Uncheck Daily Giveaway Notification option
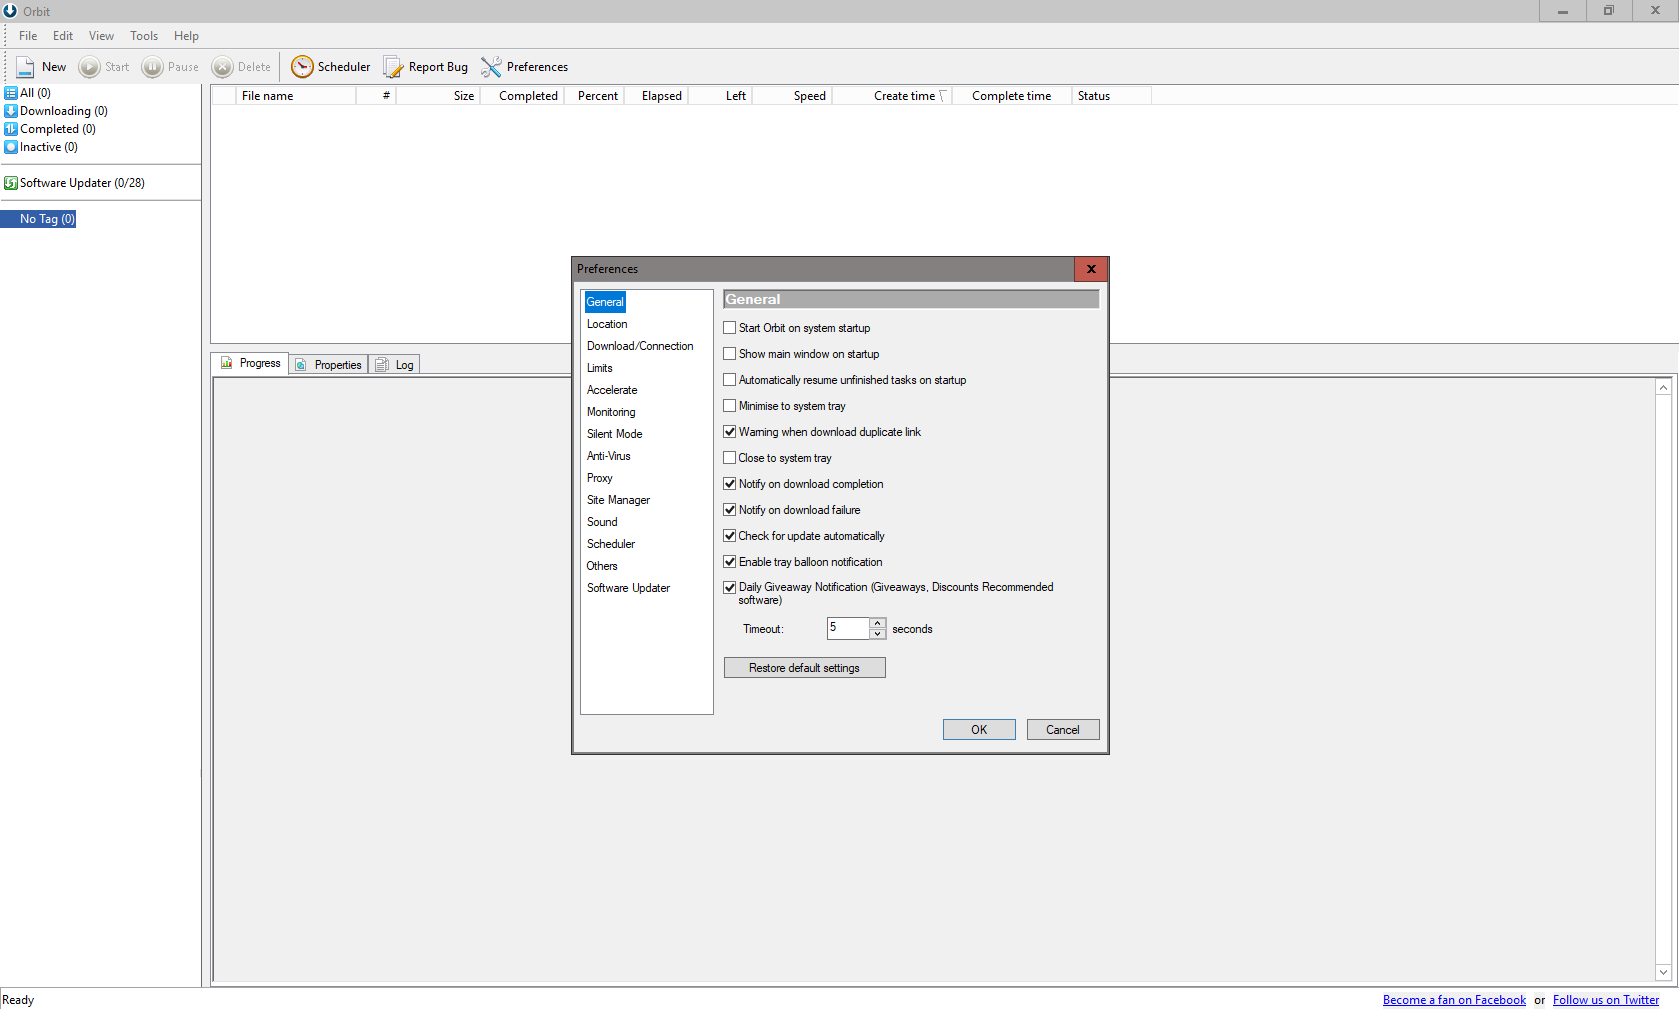Viewport: 1679px width, 1009px height. click(x=730, y=588)
